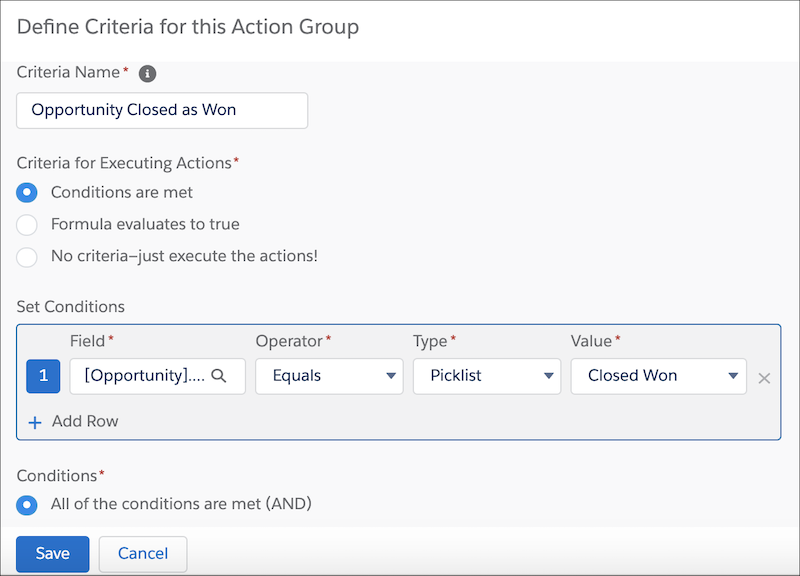
Task: Click the Cancel button
Action: [x=143, y=554]
